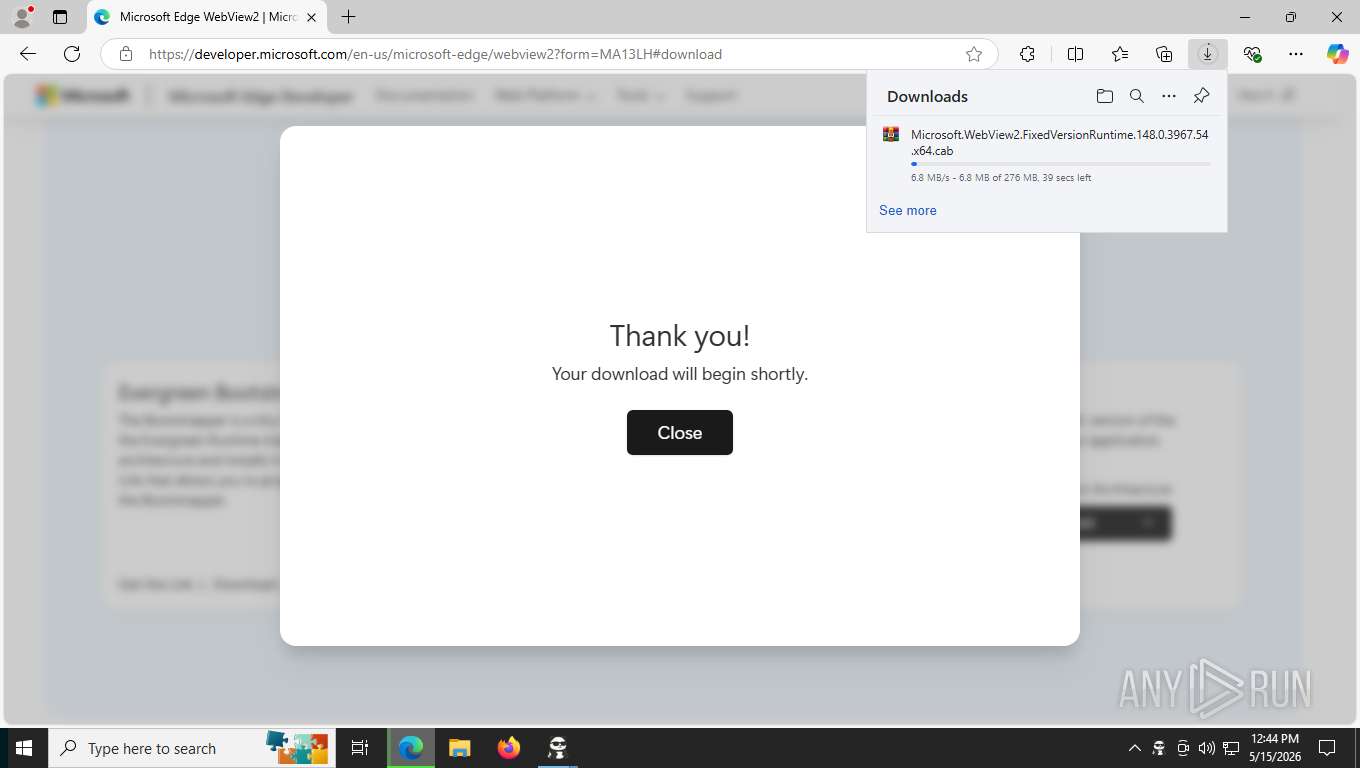Viewport: 1360px width, 768px height.
Task: Toggle the split screen icon
Action: tap(1075, 54)
